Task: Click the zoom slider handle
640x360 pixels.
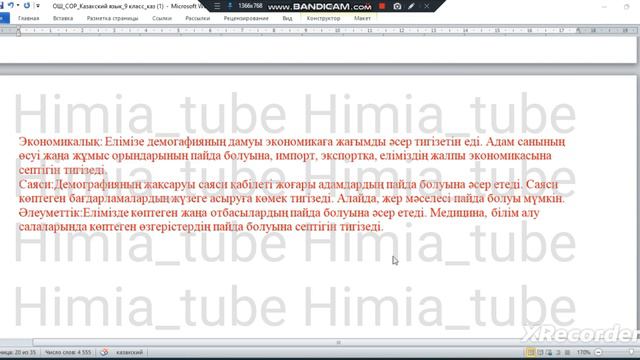Action: point(632,352)
